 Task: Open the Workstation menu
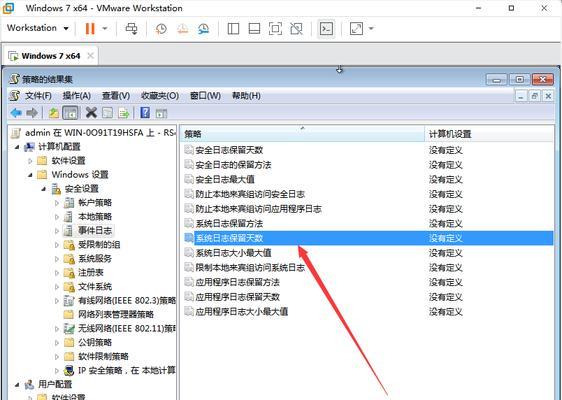[38, 28]
